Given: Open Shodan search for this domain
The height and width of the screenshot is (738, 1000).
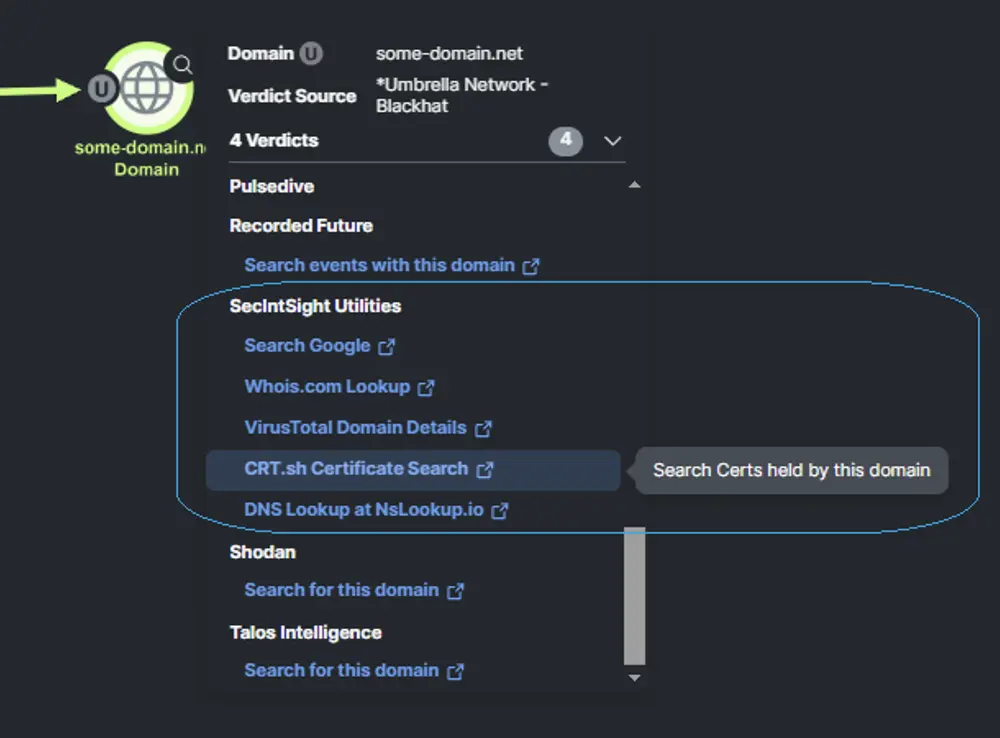Looking at the screenshot, I should pos(340,590).
